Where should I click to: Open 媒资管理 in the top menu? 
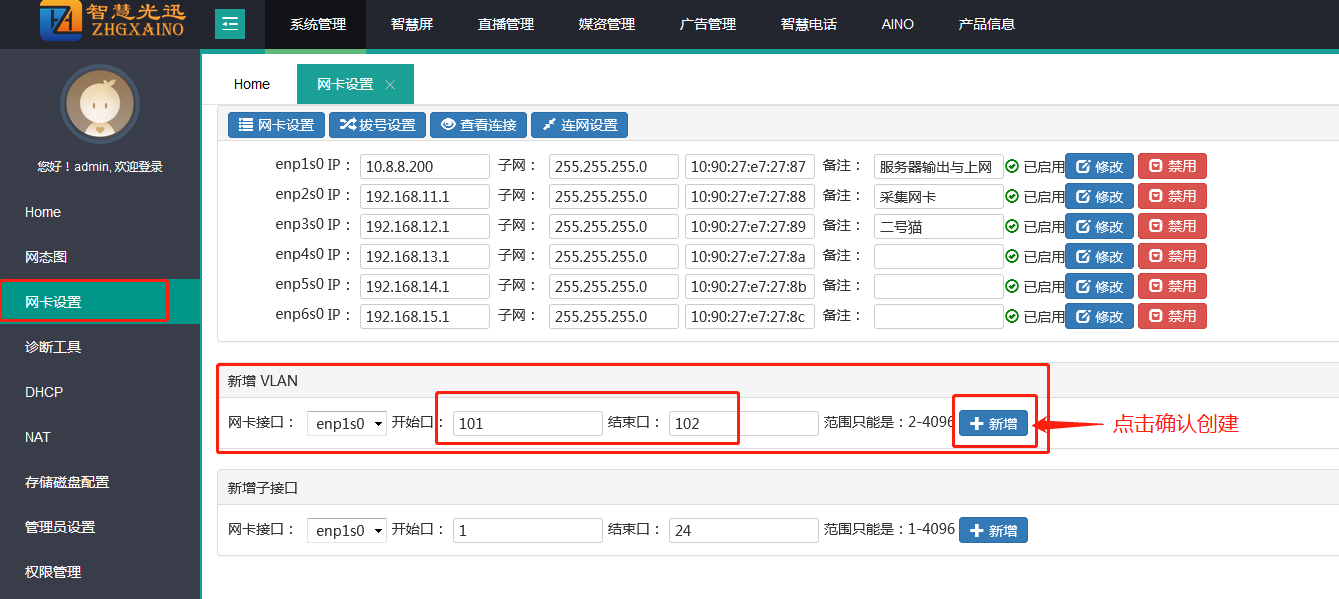click(x=606, y=24)
